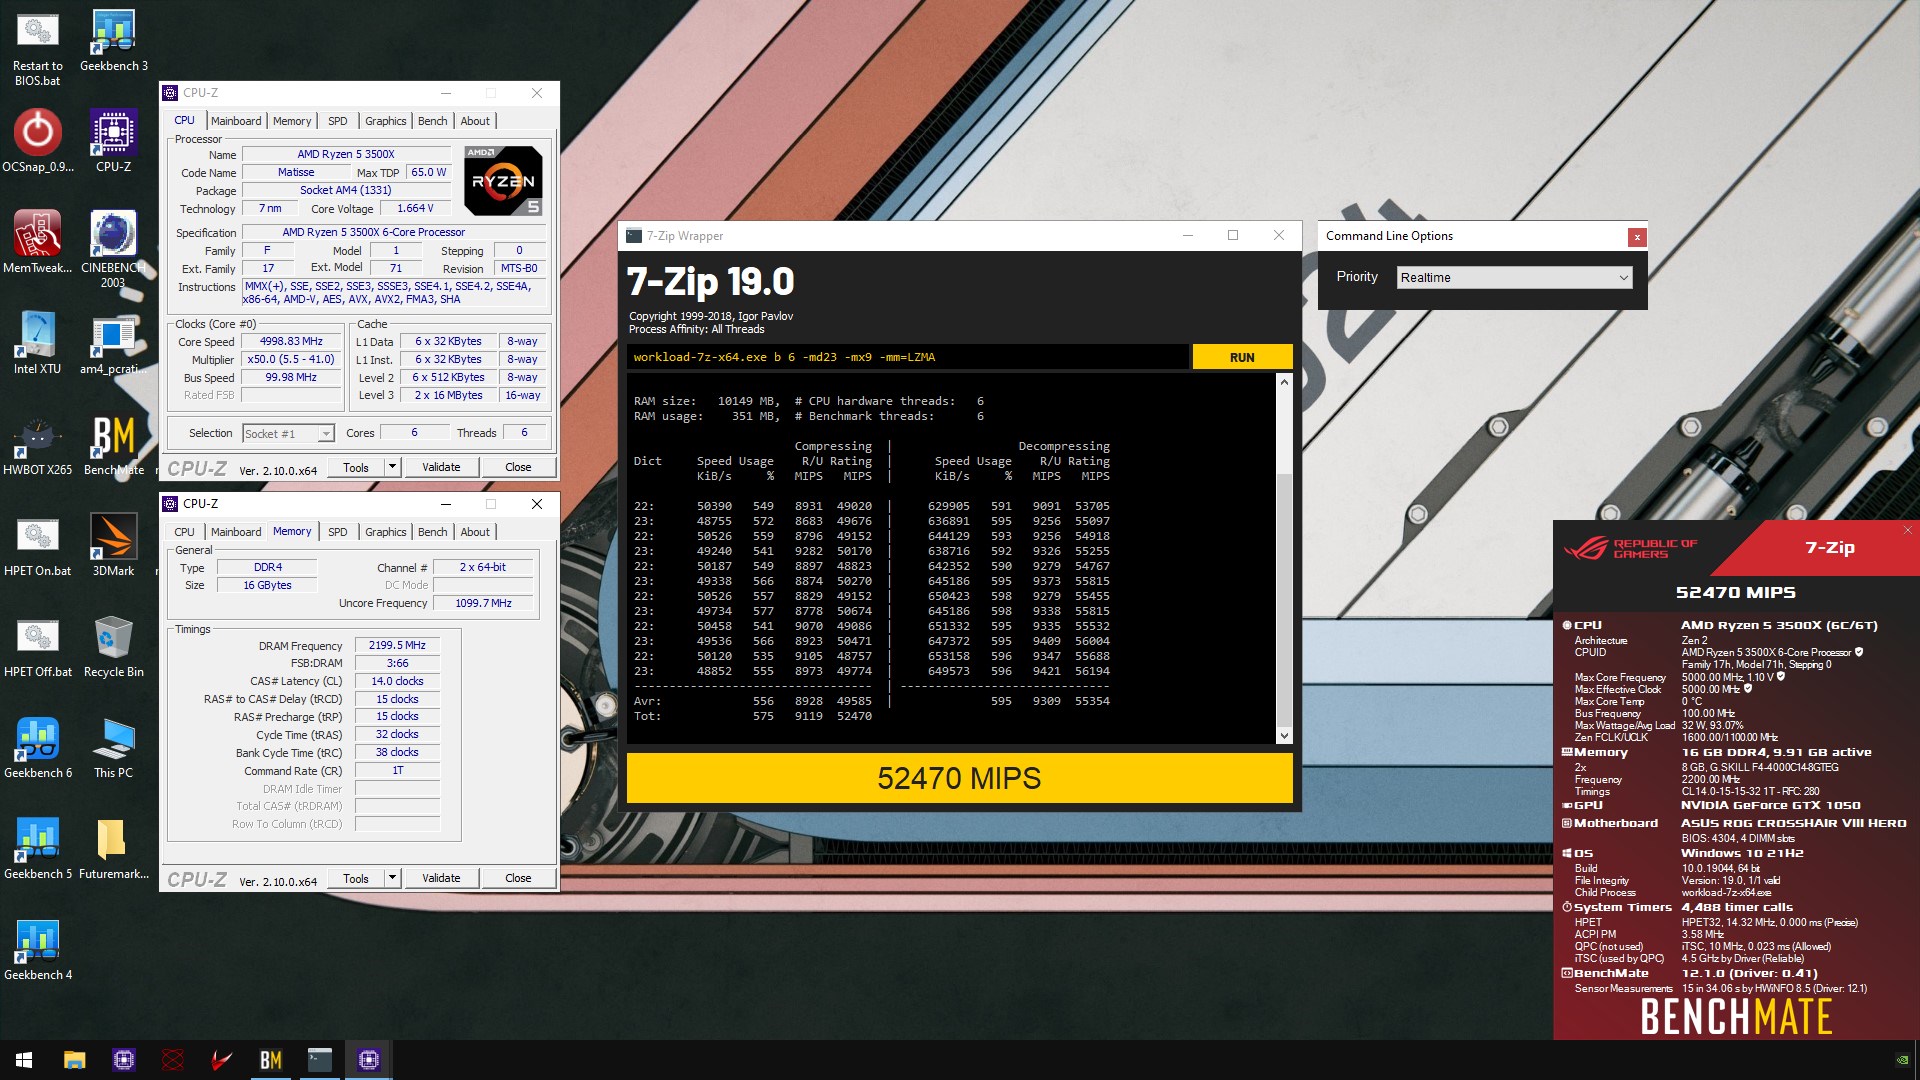Close the Command Line Options panel

(x=1637, y=237)
